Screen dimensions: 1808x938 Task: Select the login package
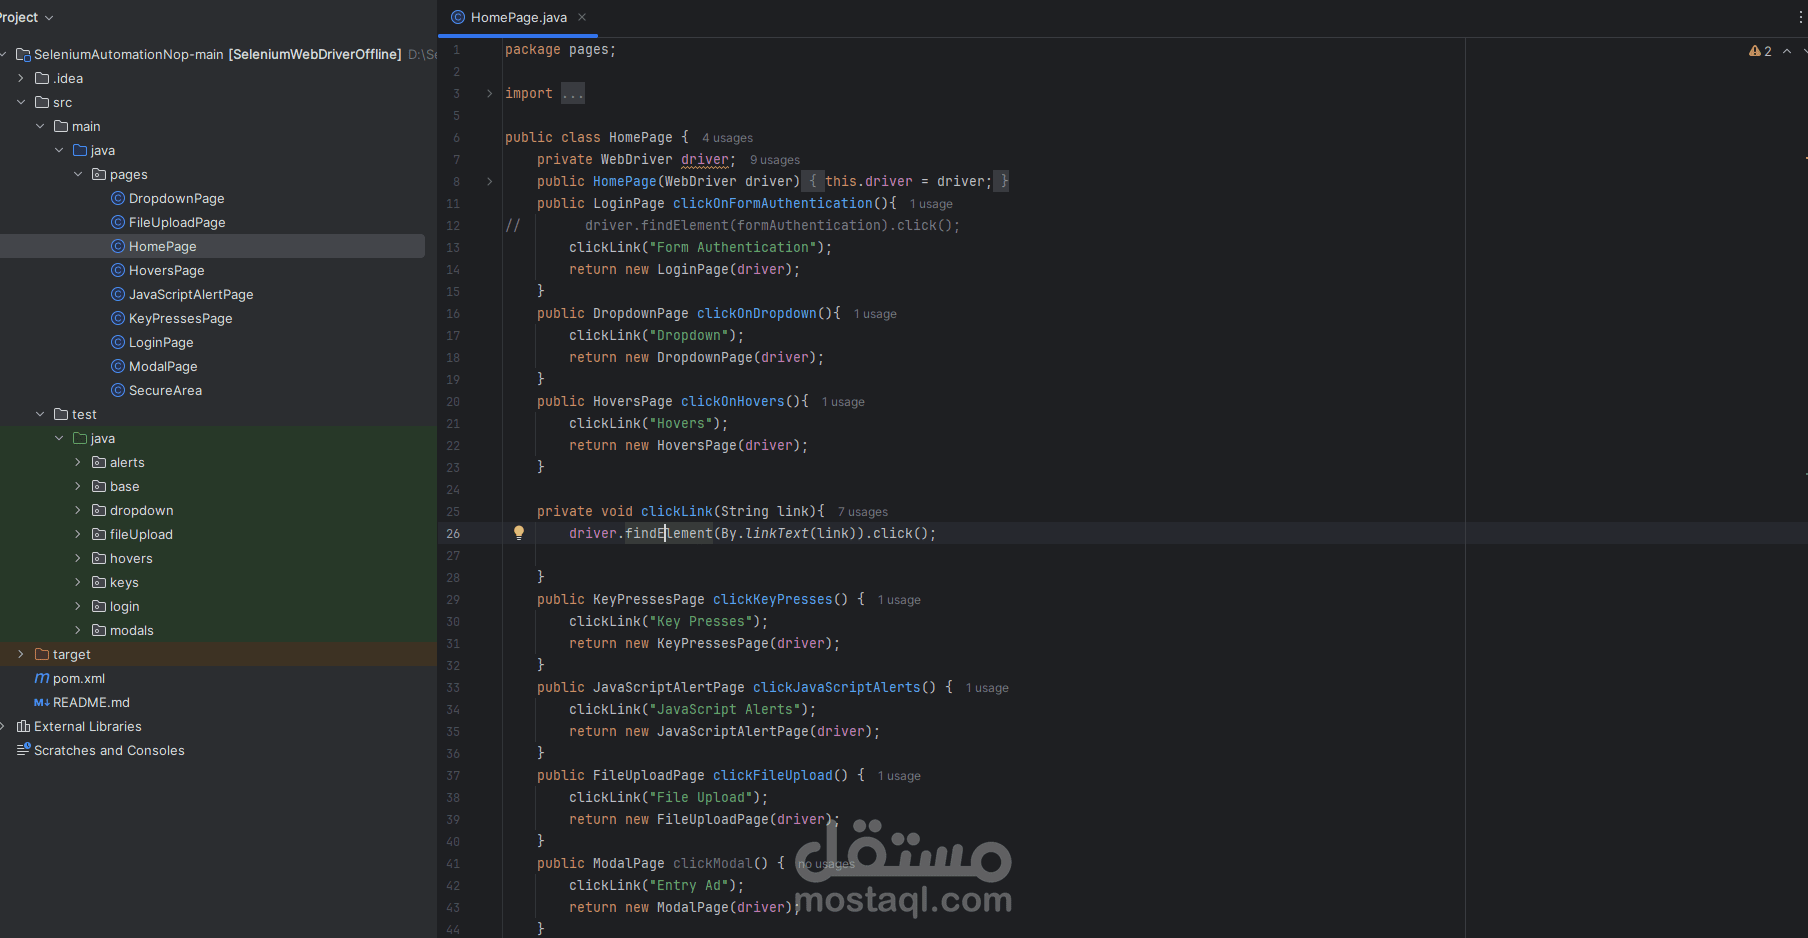click(x=124, y=606)
